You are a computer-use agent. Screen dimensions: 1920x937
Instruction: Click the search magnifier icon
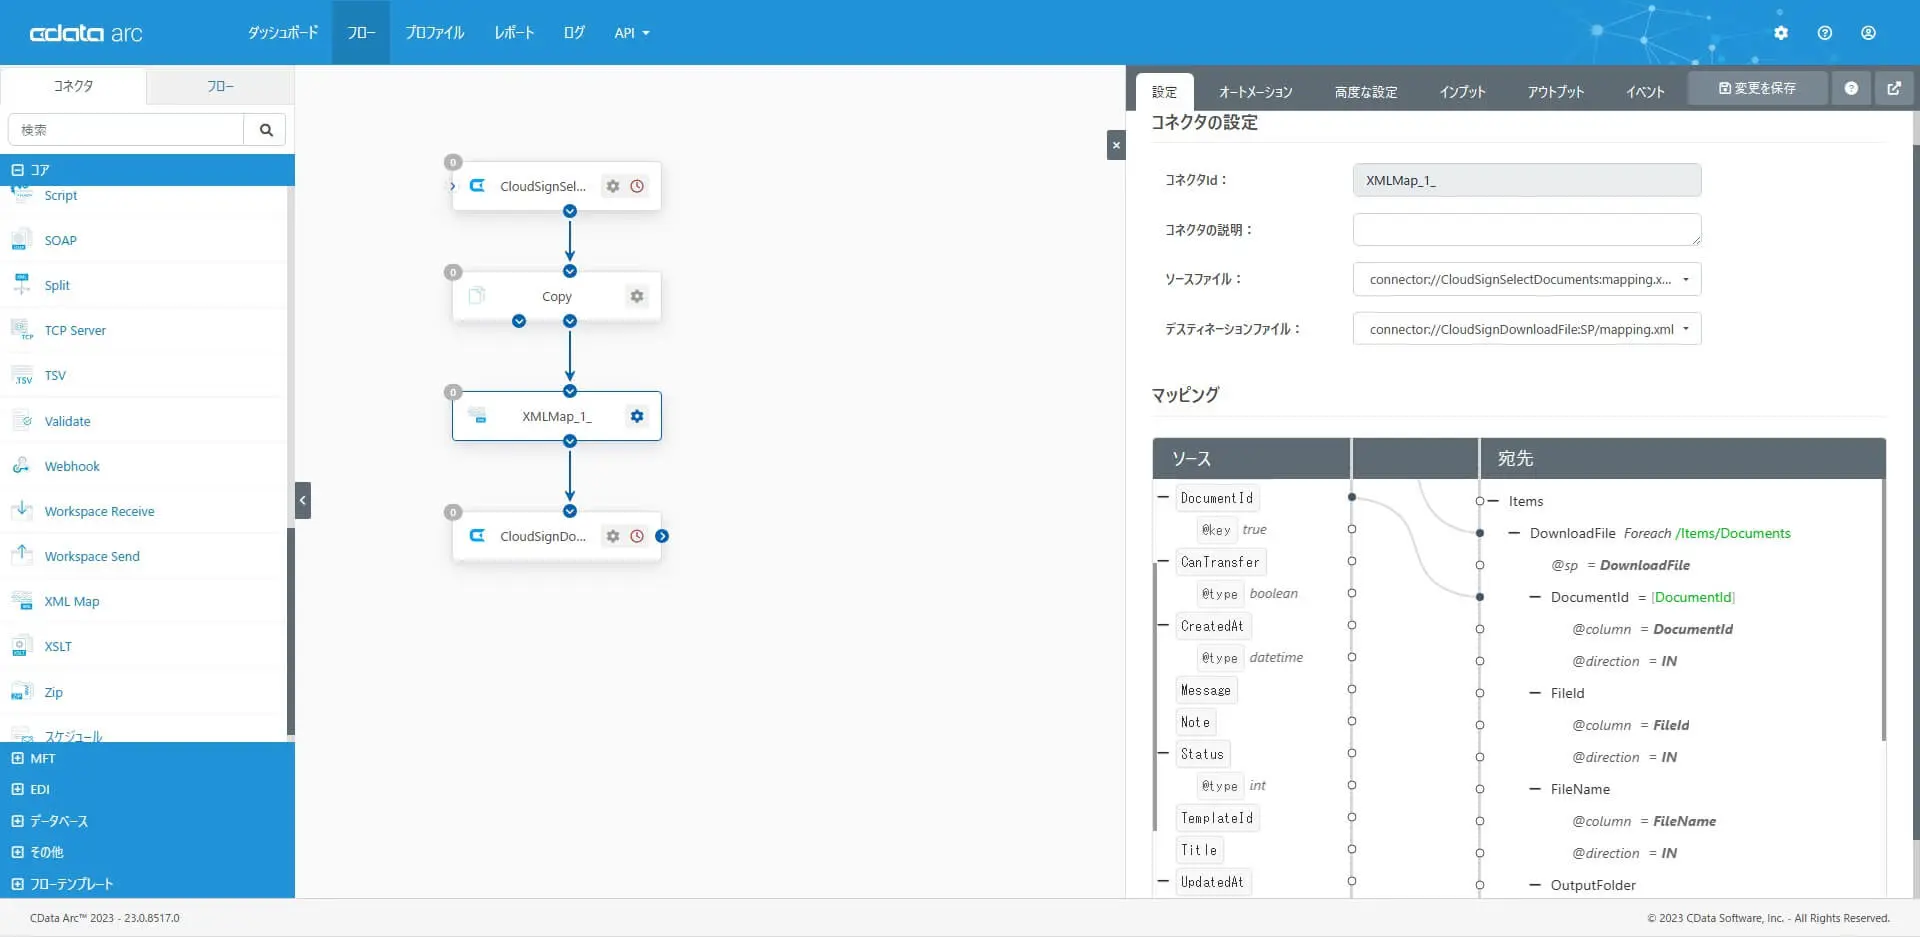point(266,130)
